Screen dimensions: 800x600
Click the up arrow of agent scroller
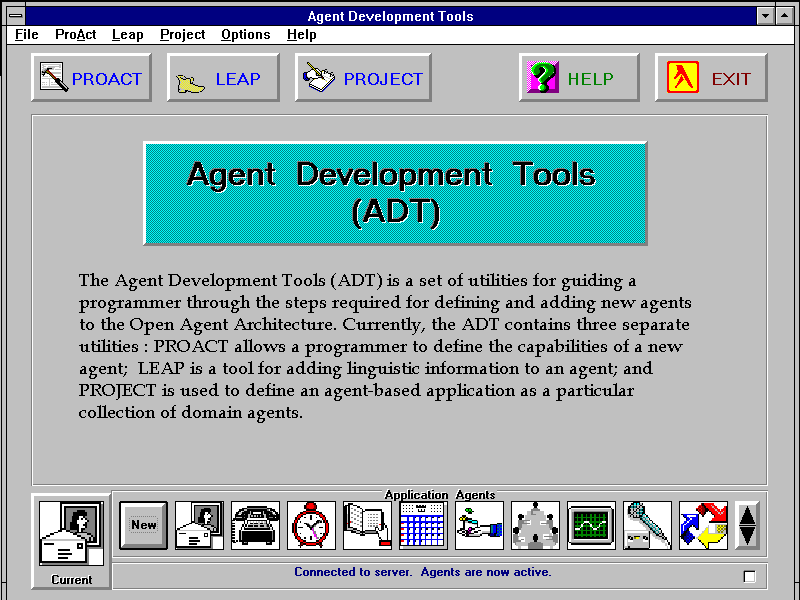tap(747, 515)
